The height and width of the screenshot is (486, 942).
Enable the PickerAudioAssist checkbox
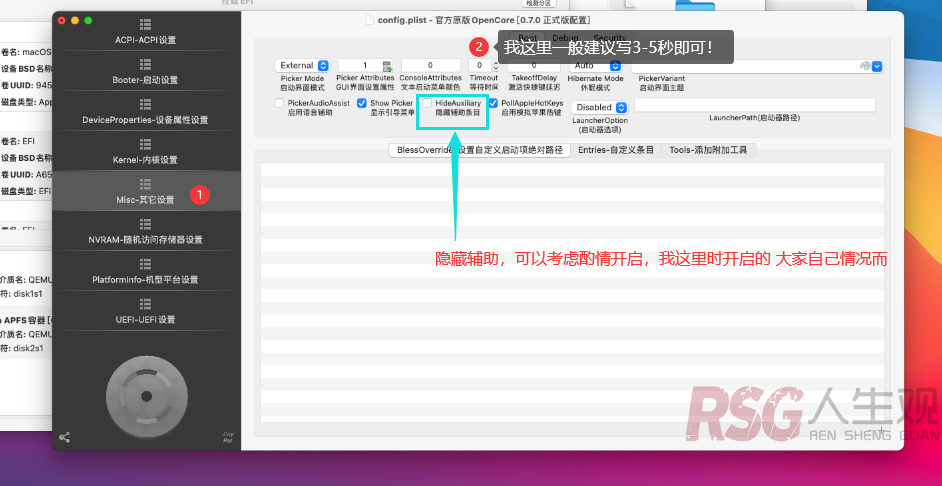click(x=279, y=103)
